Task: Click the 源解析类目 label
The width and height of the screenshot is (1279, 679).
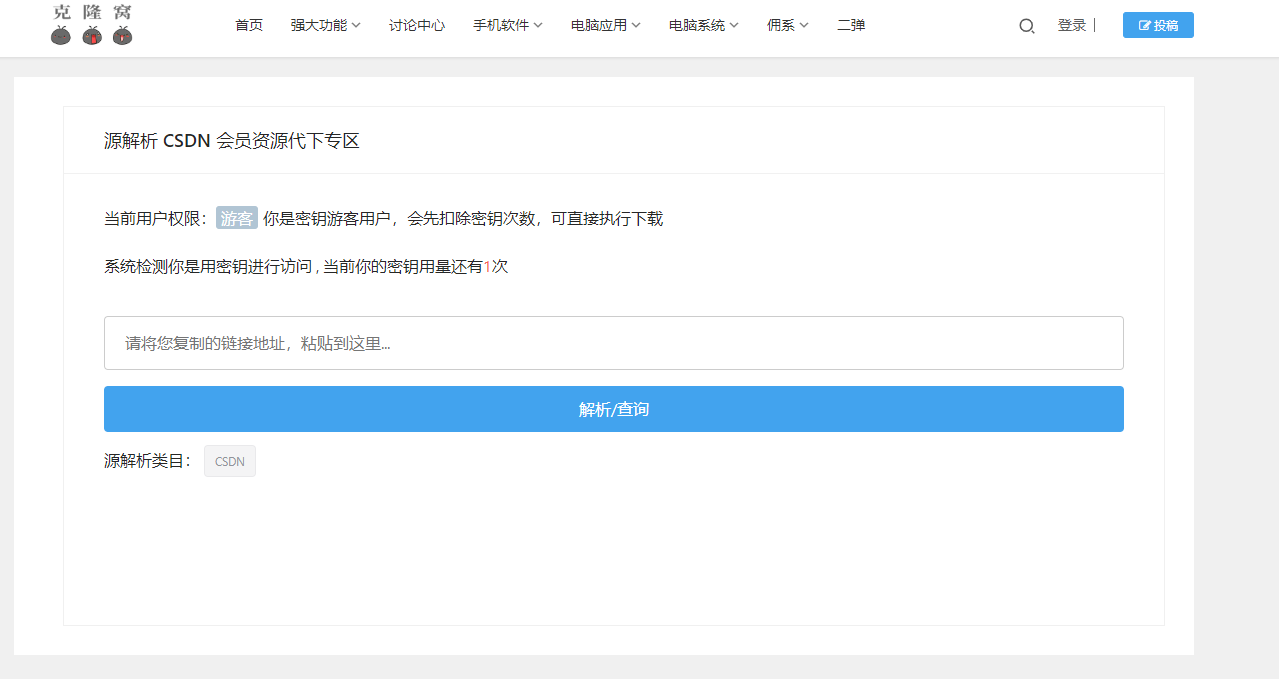Action: (x=148, y=461)
